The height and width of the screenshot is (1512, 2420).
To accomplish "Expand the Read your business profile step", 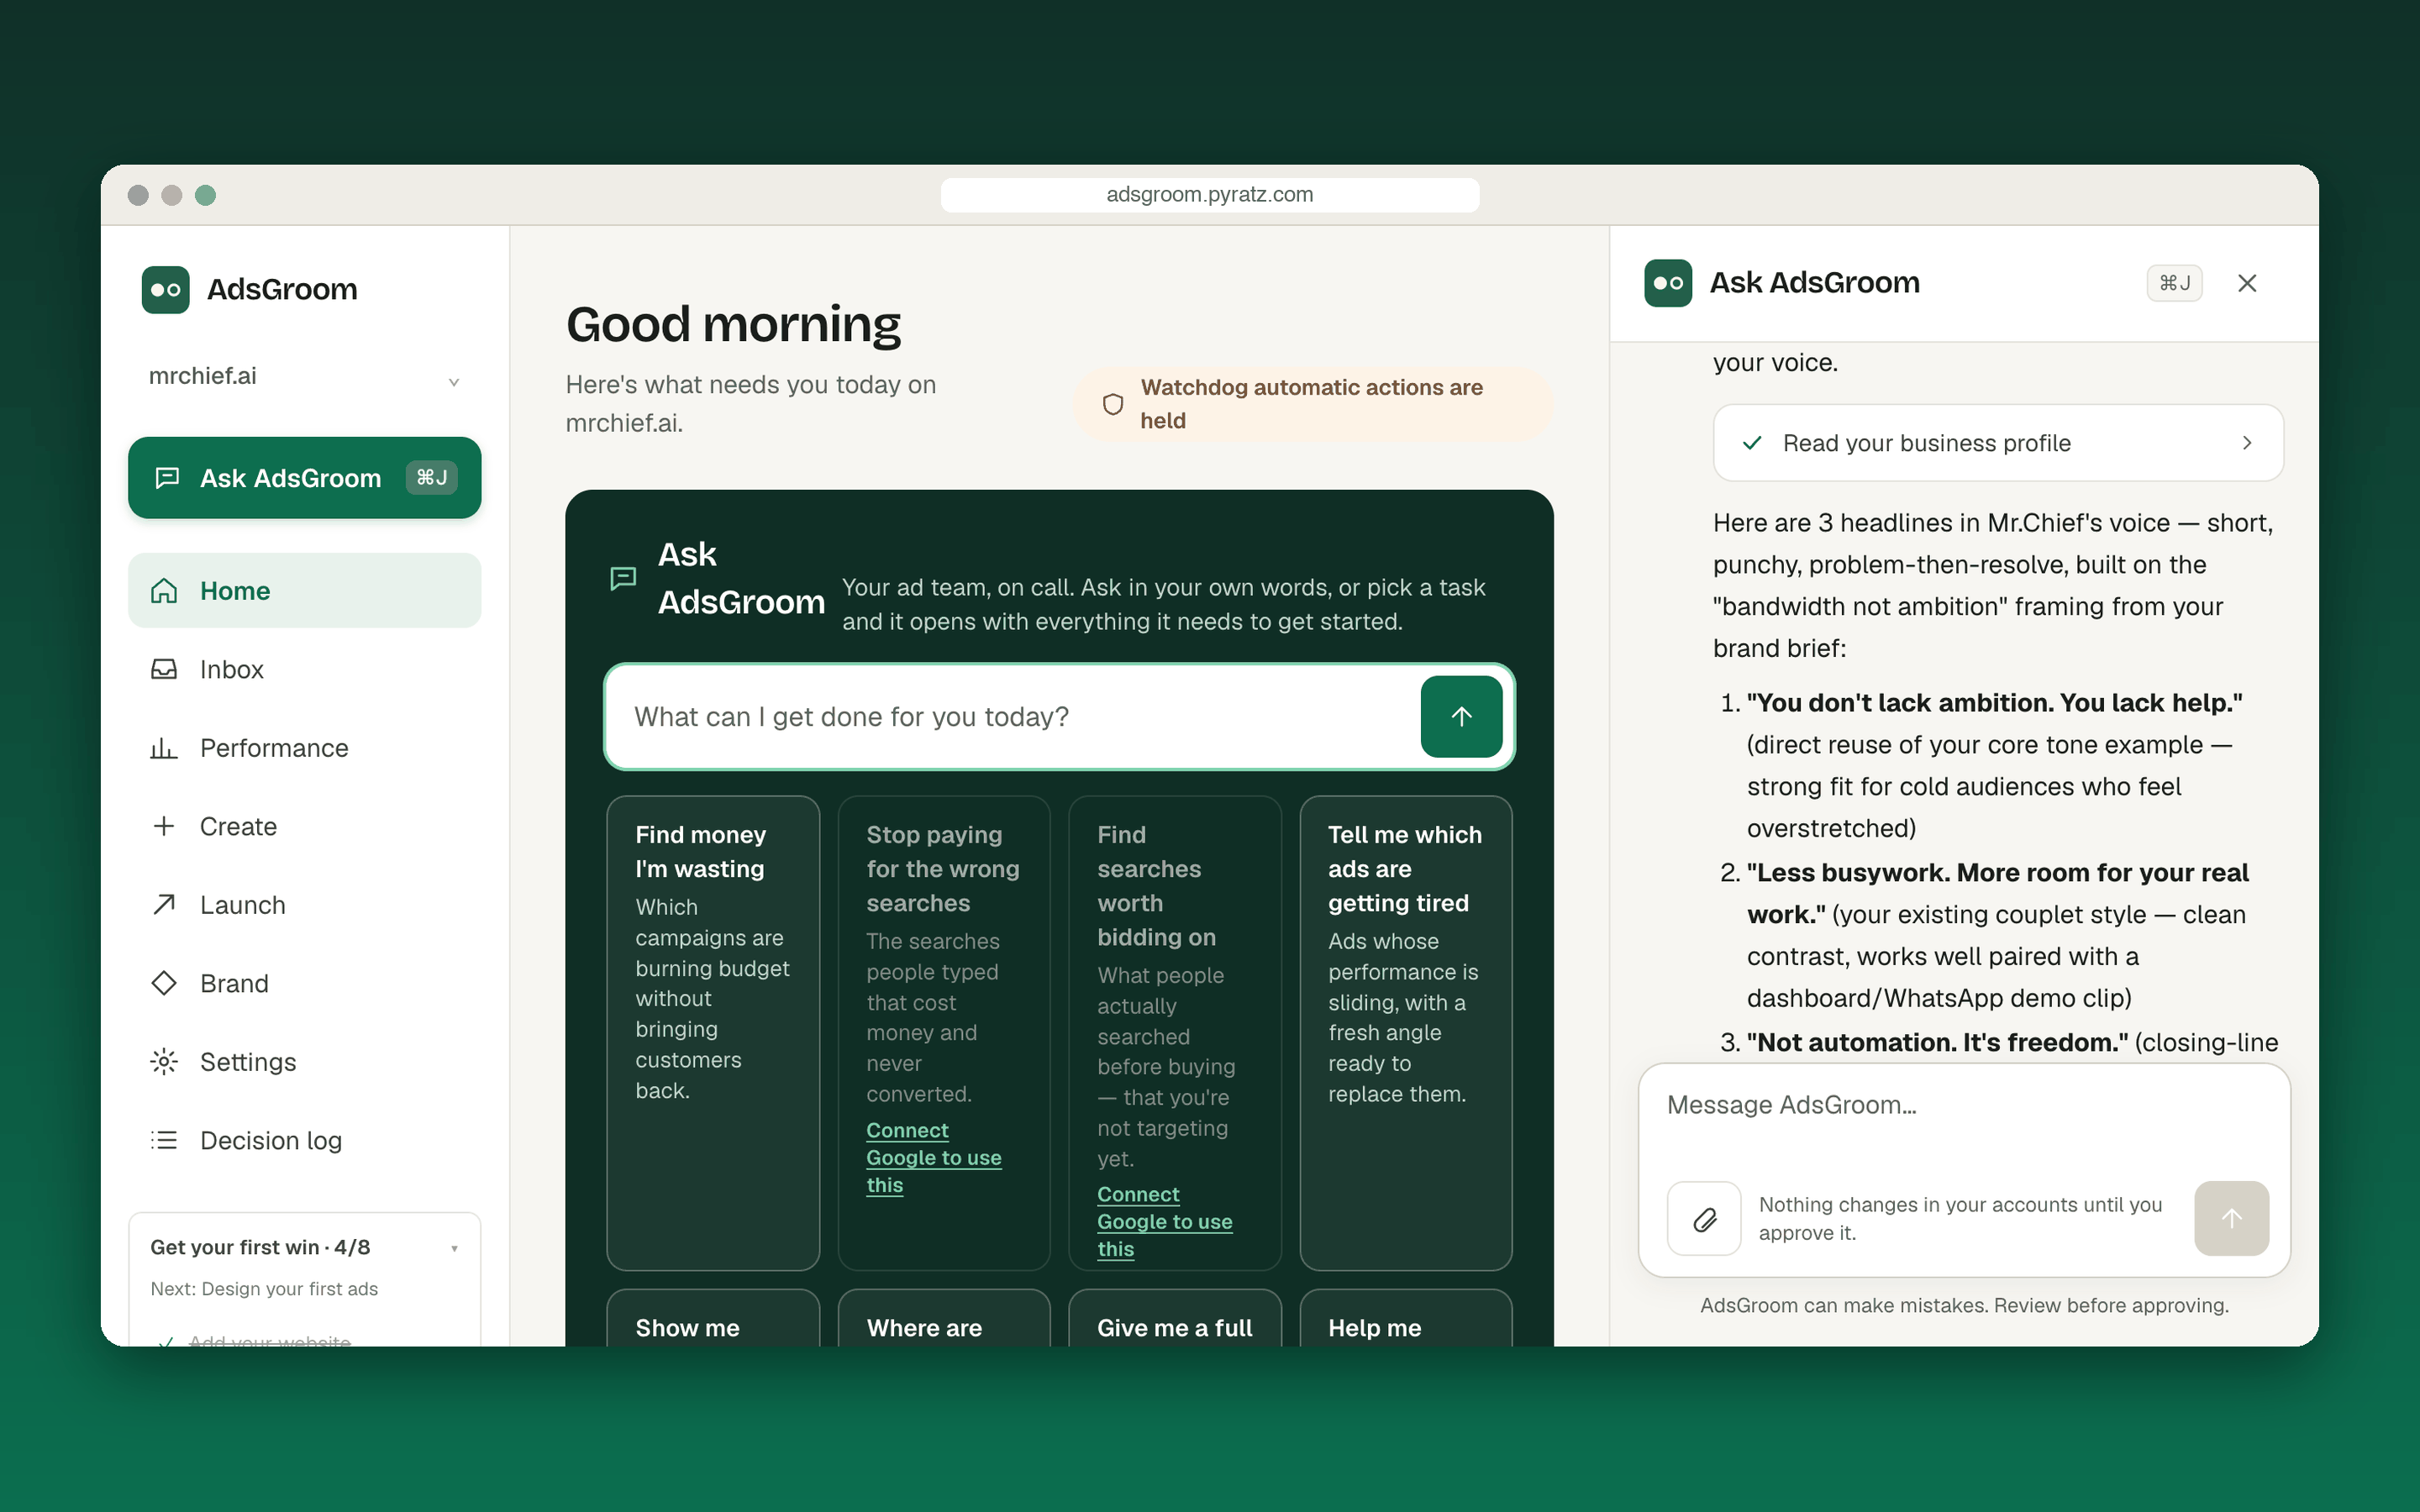I will [1998, 442].
